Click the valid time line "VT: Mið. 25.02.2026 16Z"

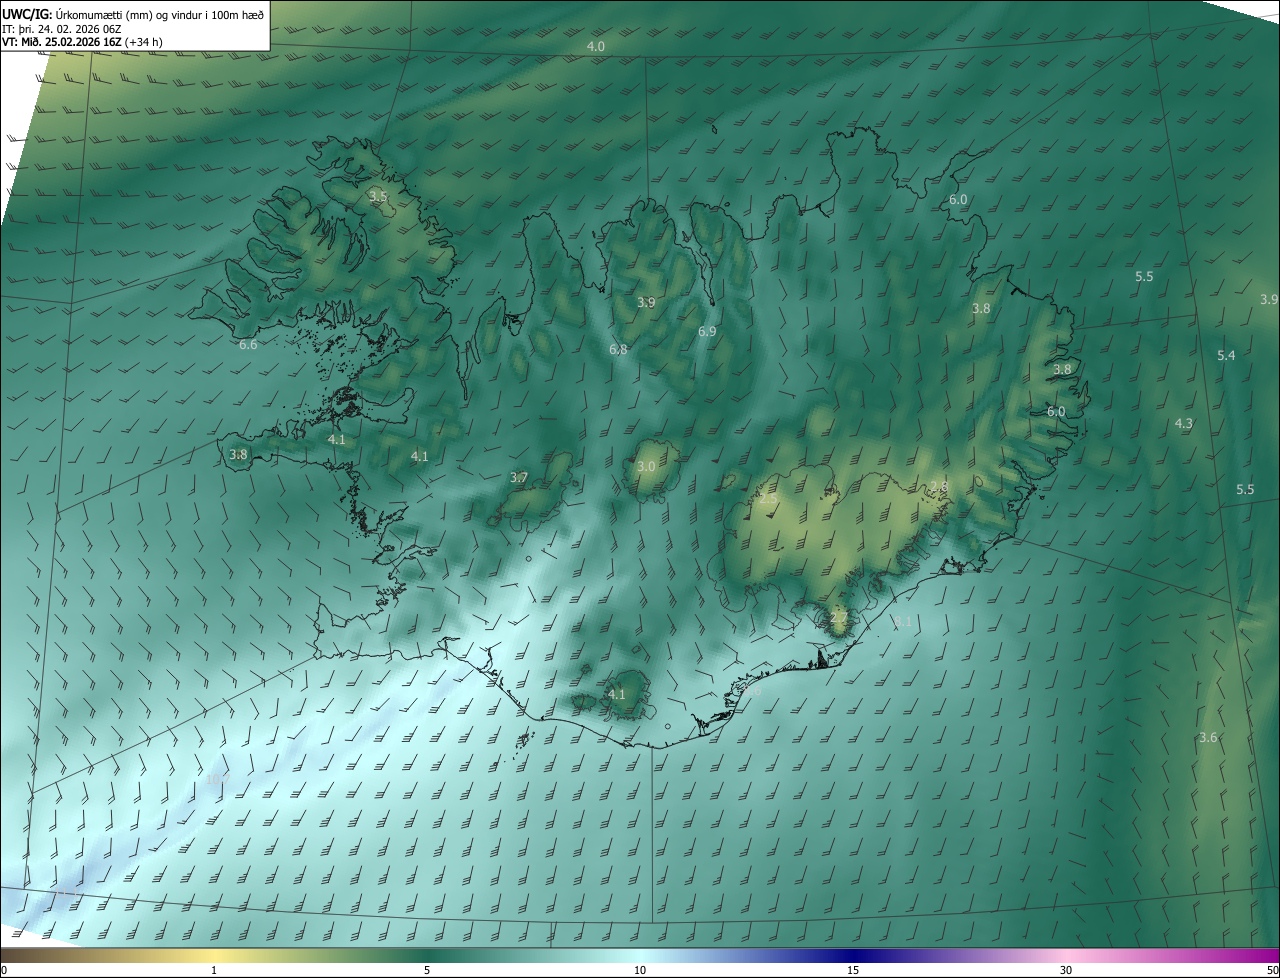61,42
